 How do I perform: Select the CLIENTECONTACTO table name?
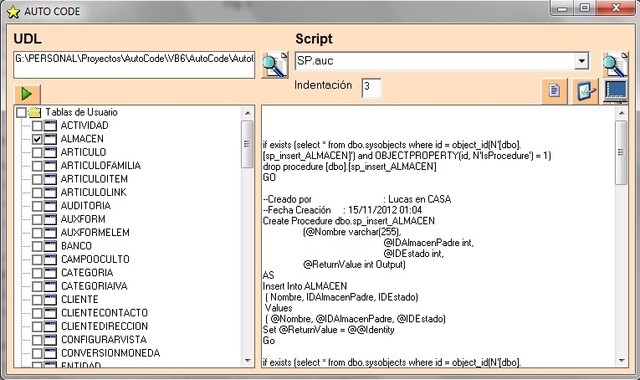104,313
